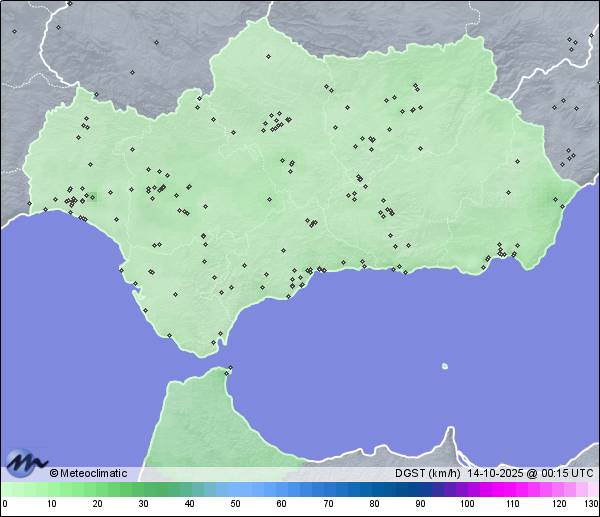Click the © Meteoclimatic copyright text

pyautogui.click(x=88, y=473)
